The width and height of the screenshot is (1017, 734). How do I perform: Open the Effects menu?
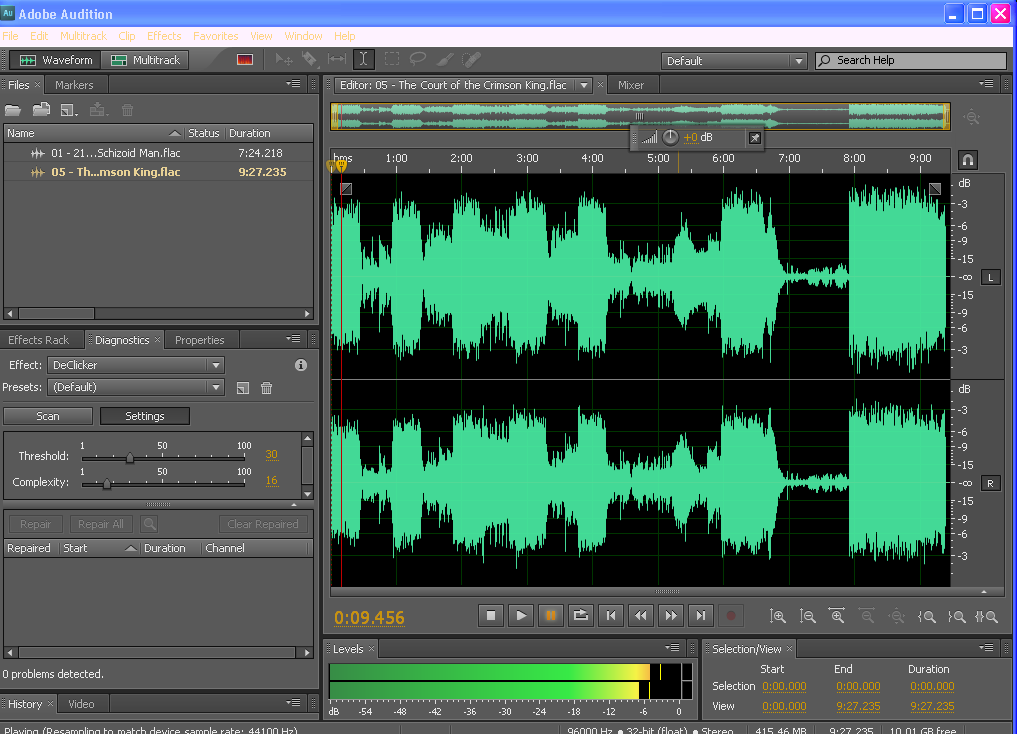pos(164,36)
